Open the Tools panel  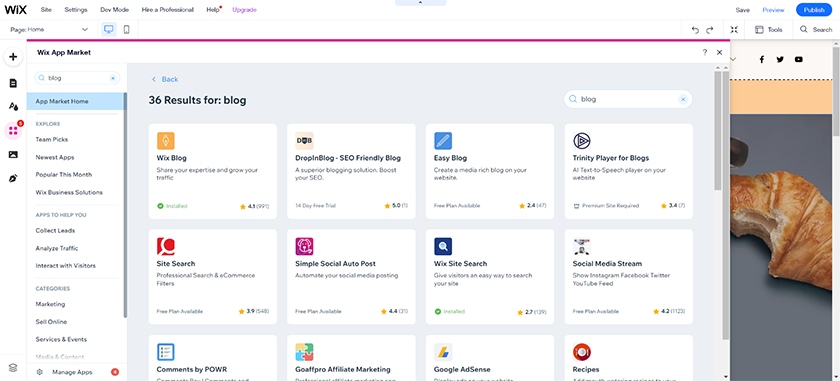[769, 30]
